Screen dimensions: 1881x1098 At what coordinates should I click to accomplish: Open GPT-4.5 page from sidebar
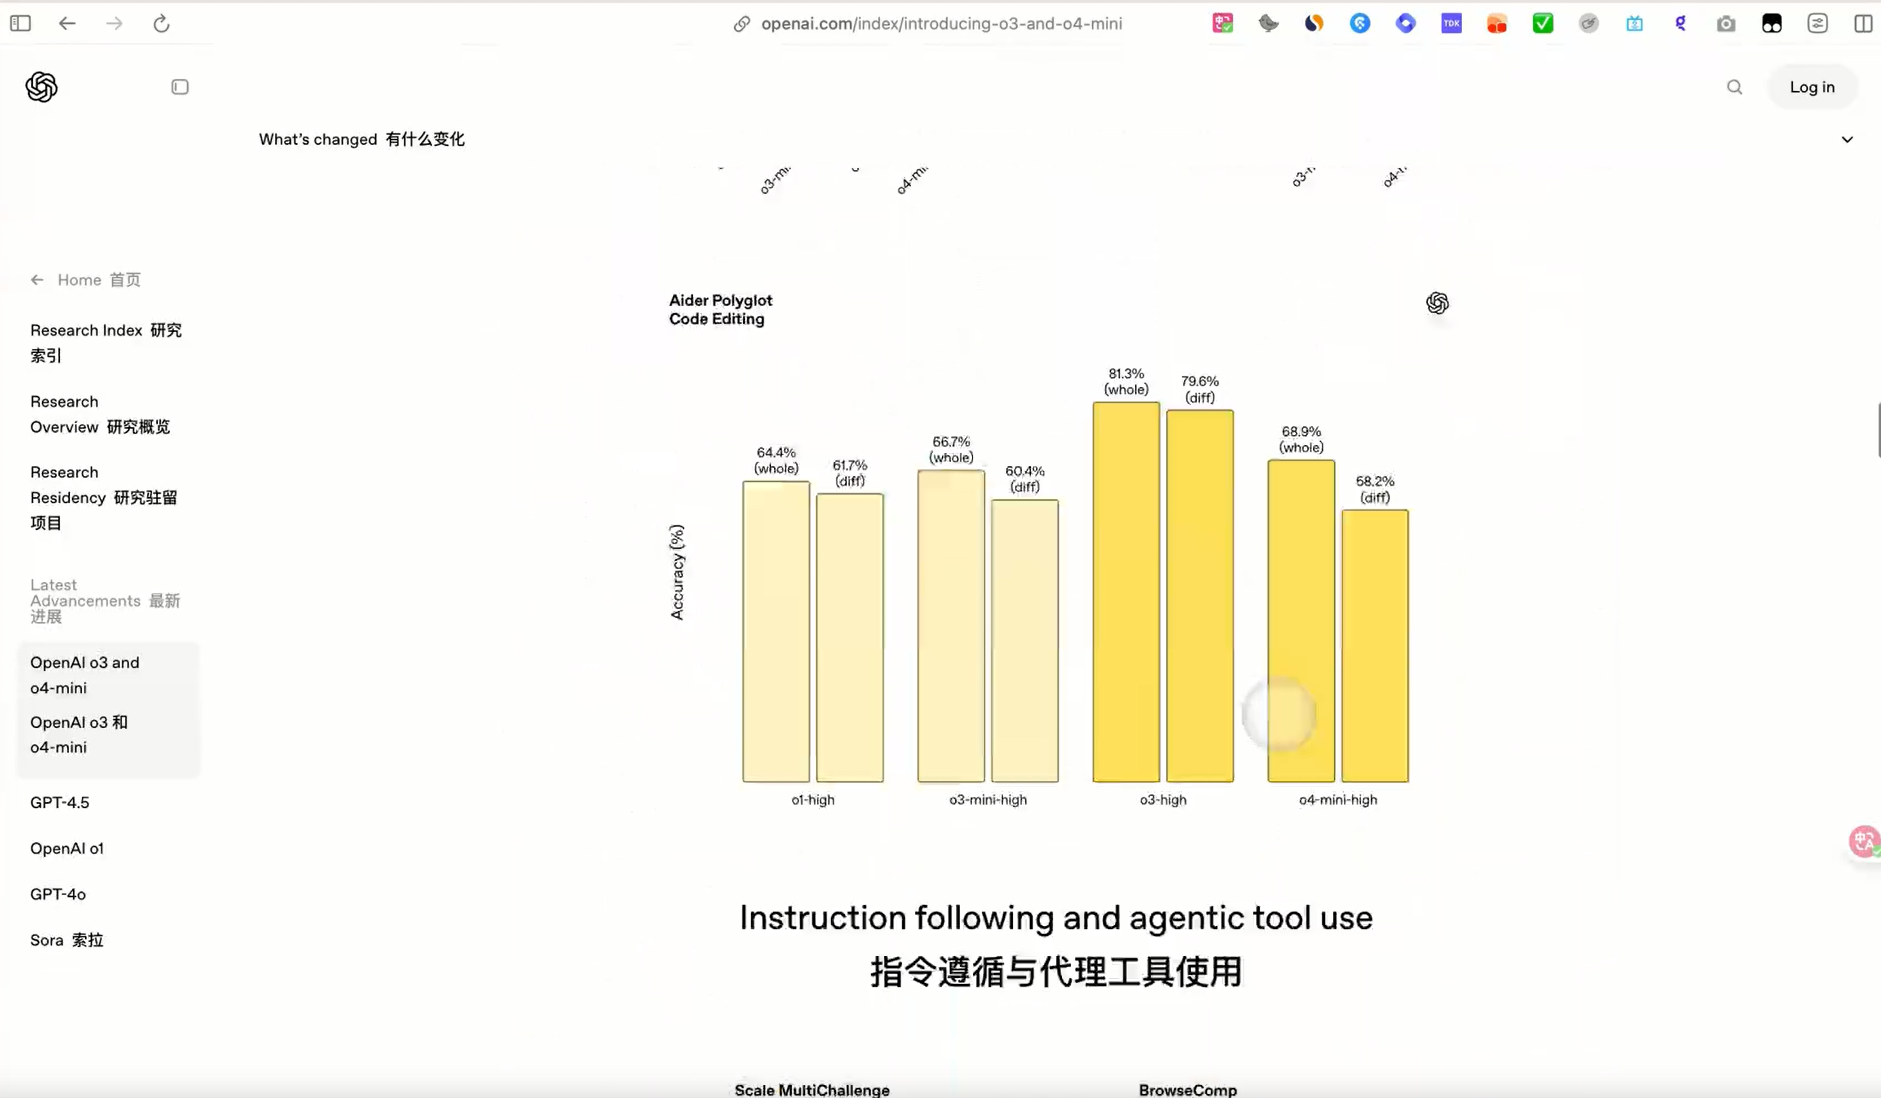point(59,802)
